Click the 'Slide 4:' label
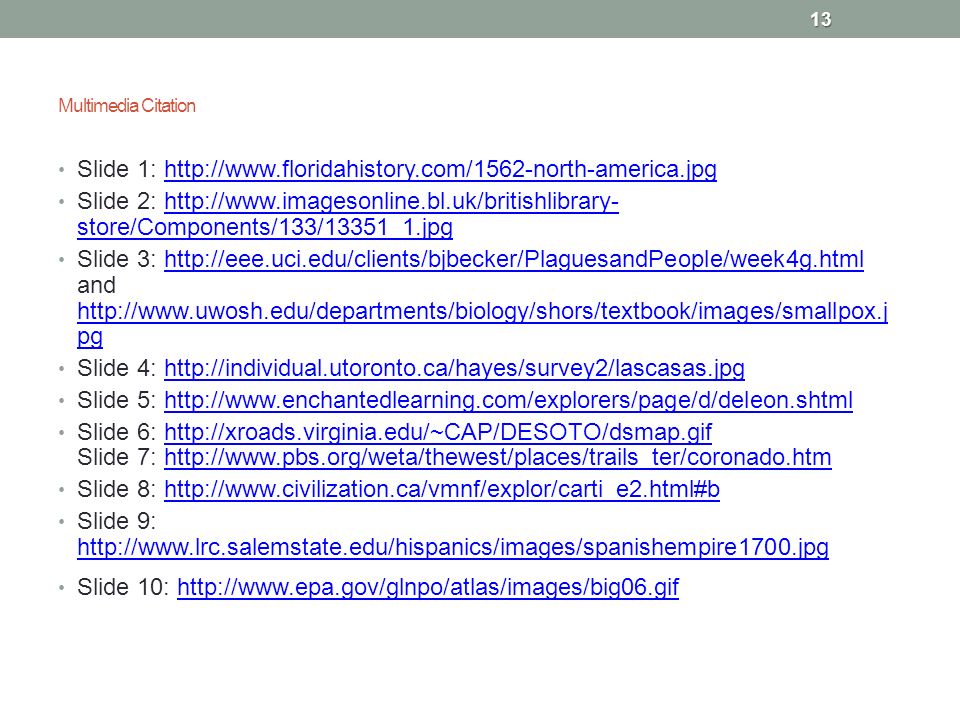The height and width of the screenshot is (720, 960). [116, 369]
